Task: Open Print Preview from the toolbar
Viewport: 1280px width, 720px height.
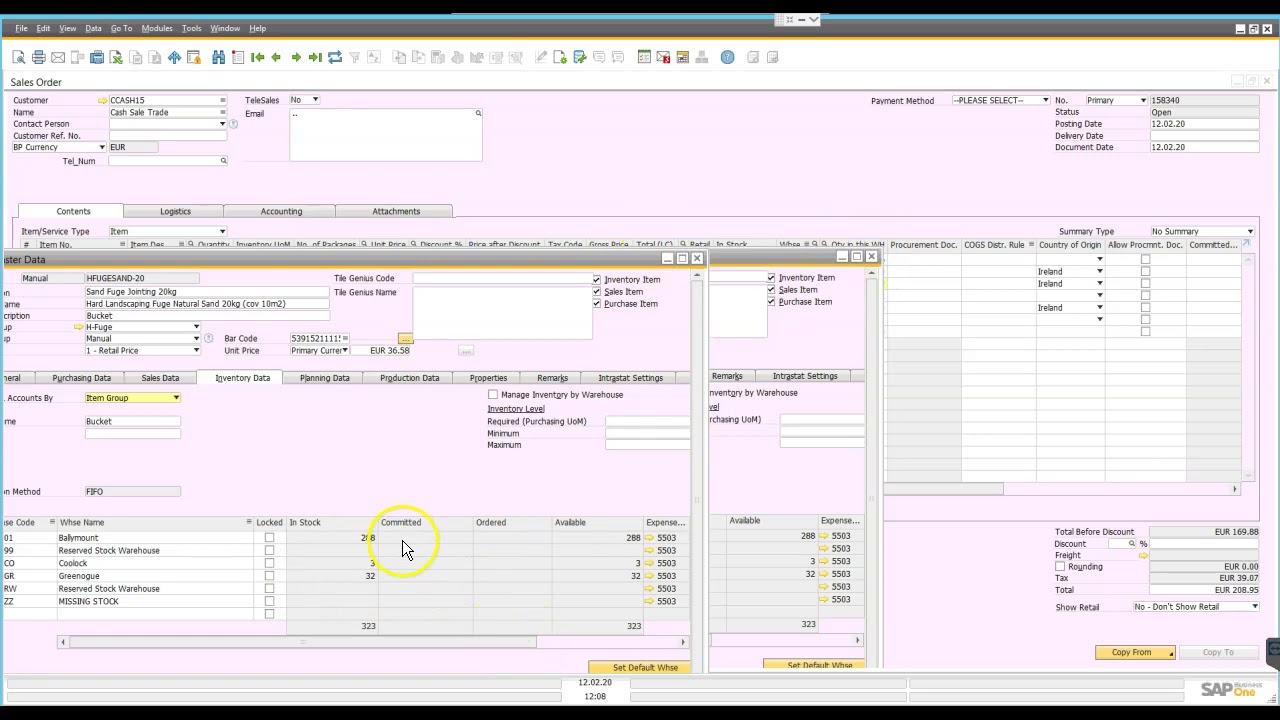Action: 19,57
